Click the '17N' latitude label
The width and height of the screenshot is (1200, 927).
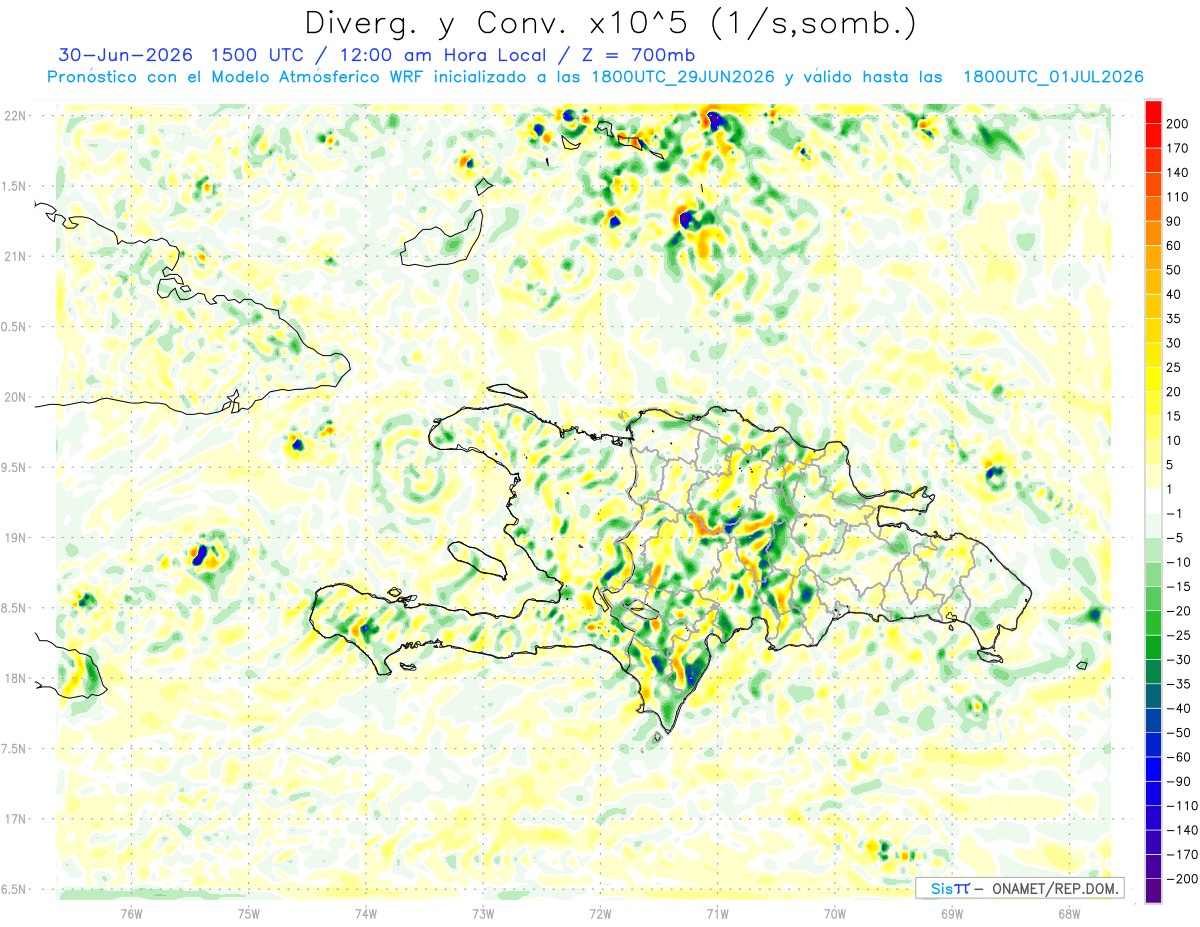pyautogui.click(x=16, y=819)
